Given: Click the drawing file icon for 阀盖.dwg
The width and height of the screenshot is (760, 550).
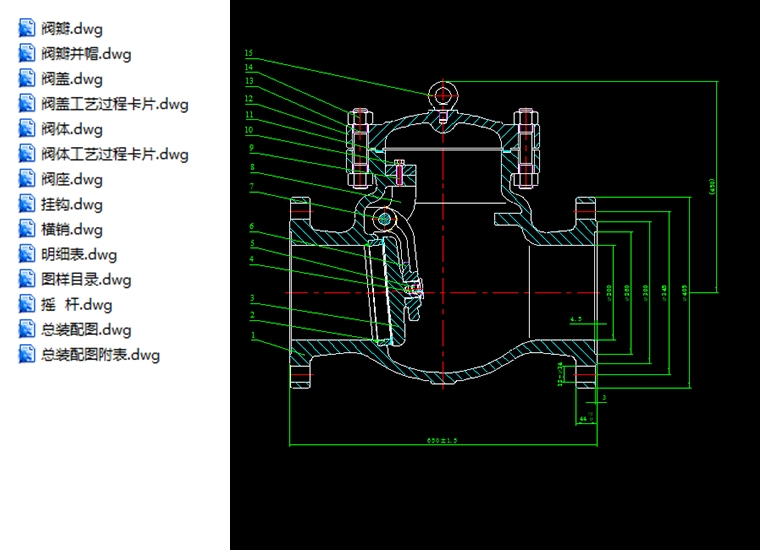Looking at the screenshot, I should click(x=27, y=78).
